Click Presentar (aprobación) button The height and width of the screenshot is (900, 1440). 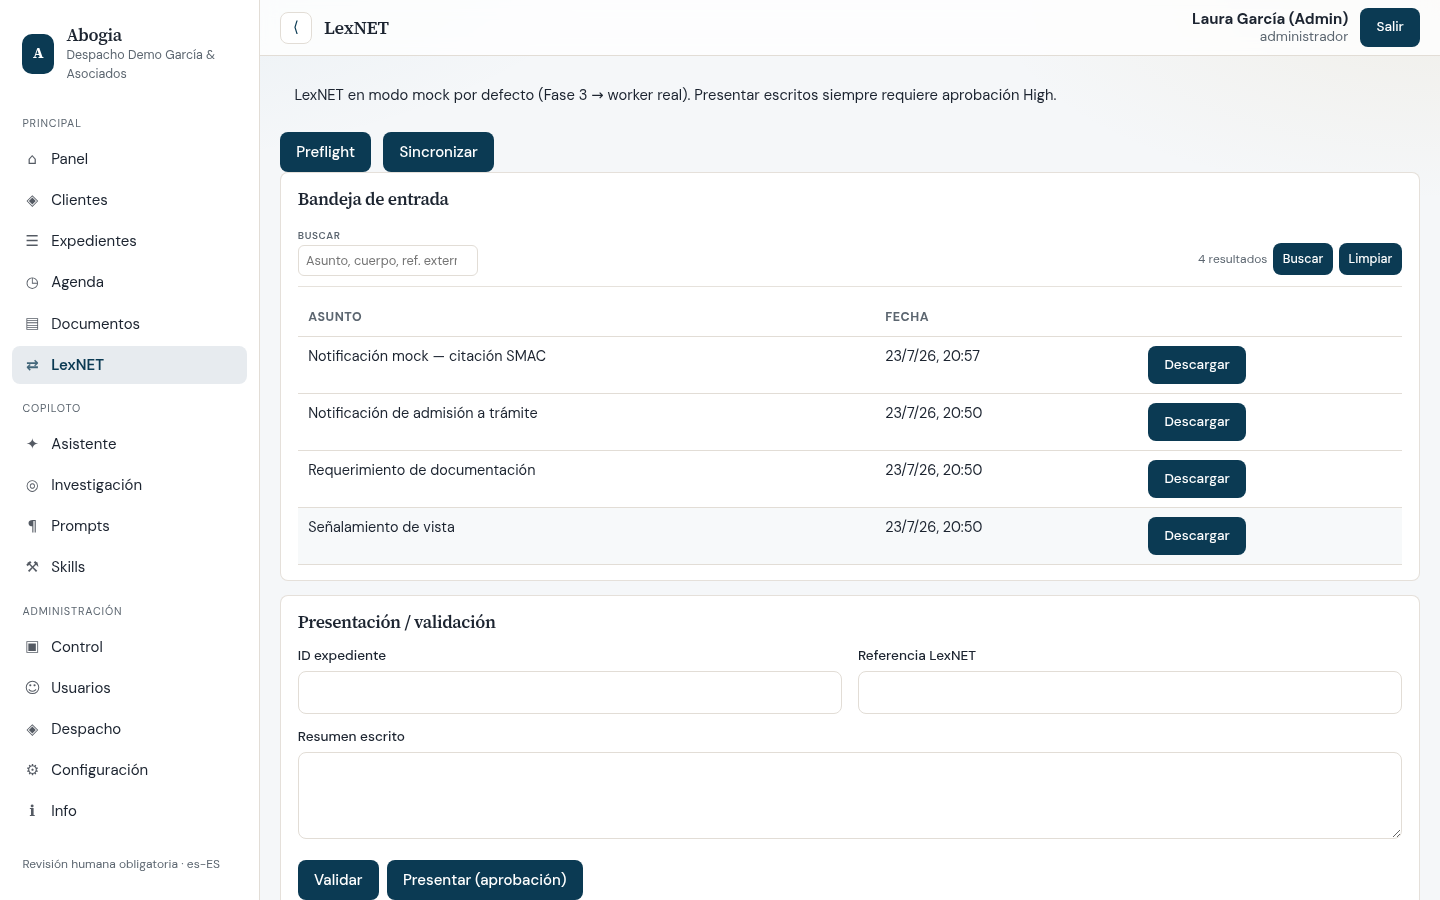(x=485, y=880)
